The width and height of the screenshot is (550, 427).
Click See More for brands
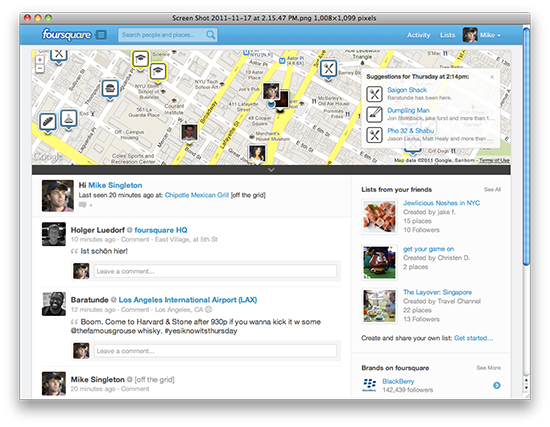[x=488, y=368]
